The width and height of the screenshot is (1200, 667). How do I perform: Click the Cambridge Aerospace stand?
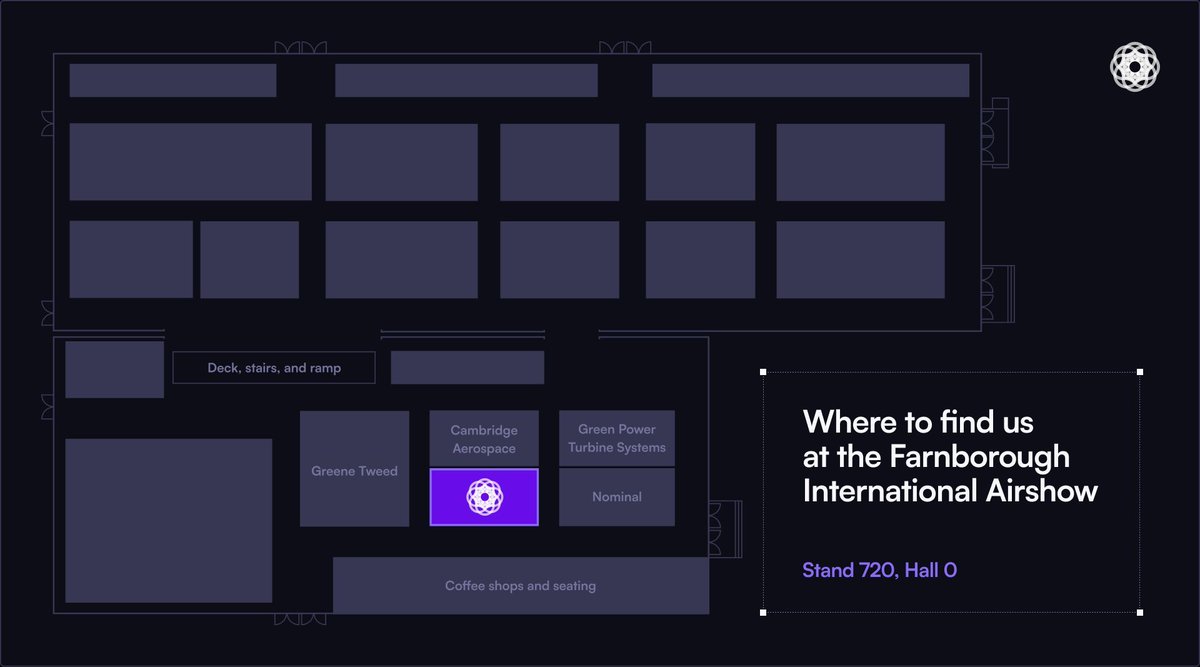tap(484, 438)
